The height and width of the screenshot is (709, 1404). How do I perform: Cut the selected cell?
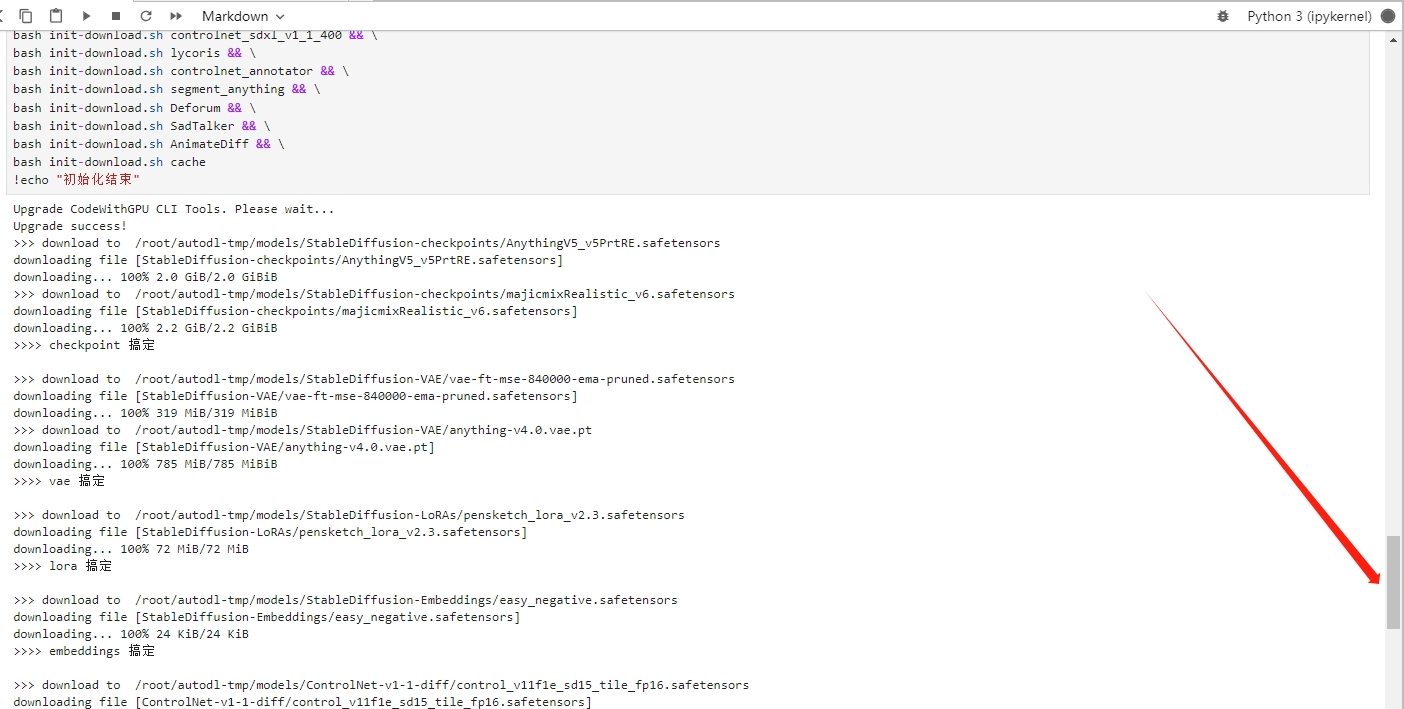[x=3, y=16]
